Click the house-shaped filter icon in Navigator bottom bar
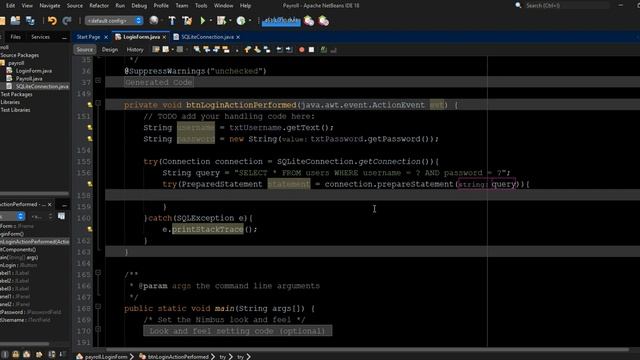This screenshot has width=640, height=360. tap(27, 354)
